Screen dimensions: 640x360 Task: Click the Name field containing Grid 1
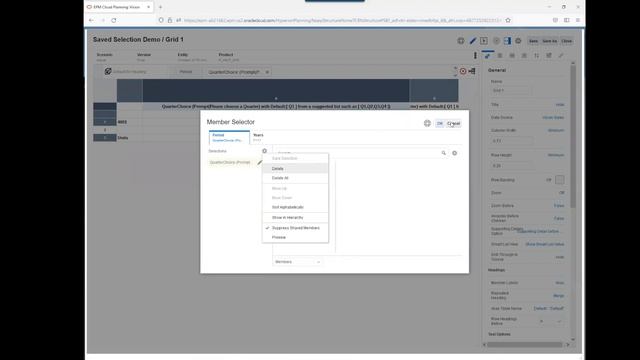click(x=511, y=91)
